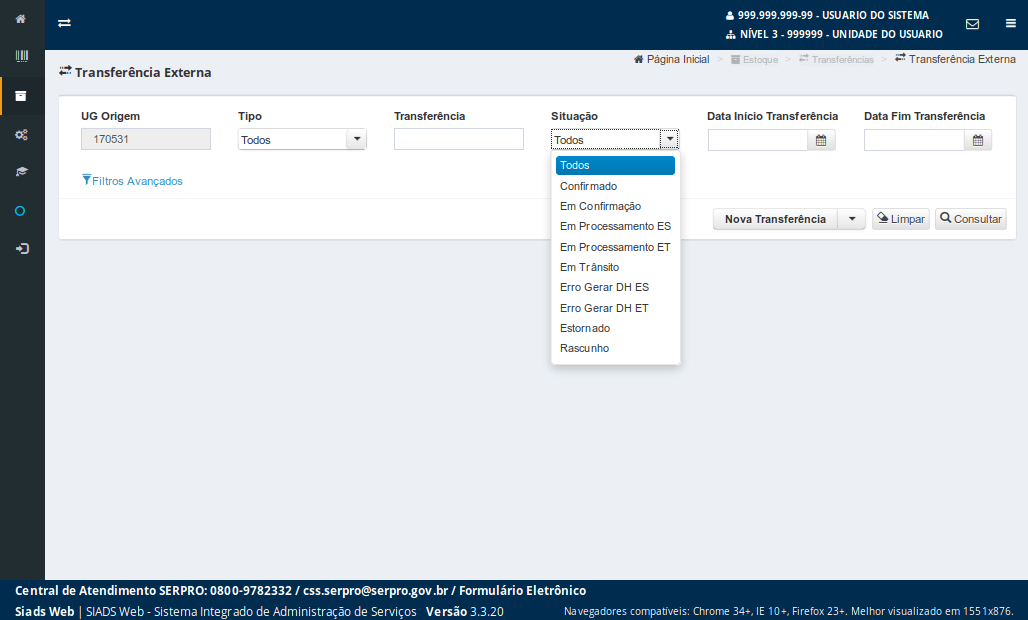The height and width of the screenshot is (620, 1028).
Task: Pick Erro Gerar DH ES option
Action: coord(615,288)
